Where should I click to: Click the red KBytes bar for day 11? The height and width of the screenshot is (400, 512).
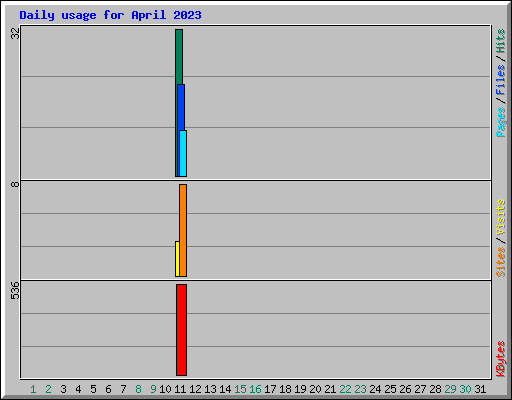pos(181,330)
